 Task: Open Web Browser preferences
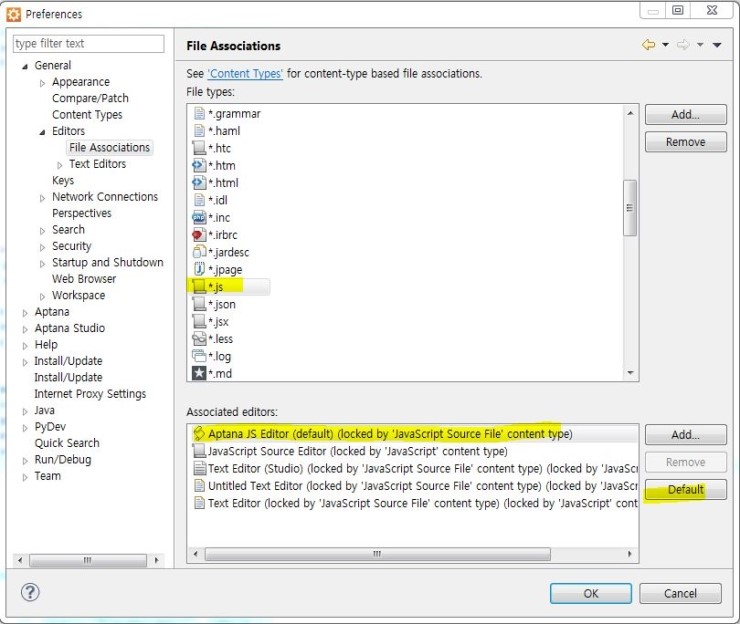pyautogui.click(x=84, y=278)
